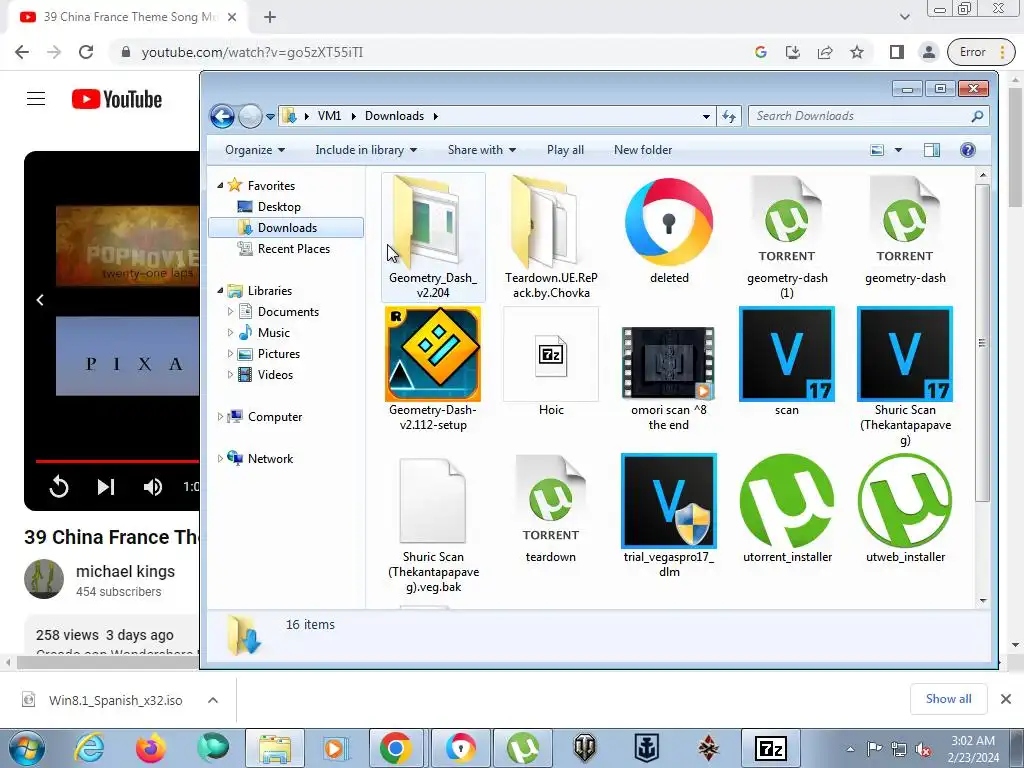Reload the Chrome page
The height and width of the screenshot is (768, 1024).
[x=86, y=52]
